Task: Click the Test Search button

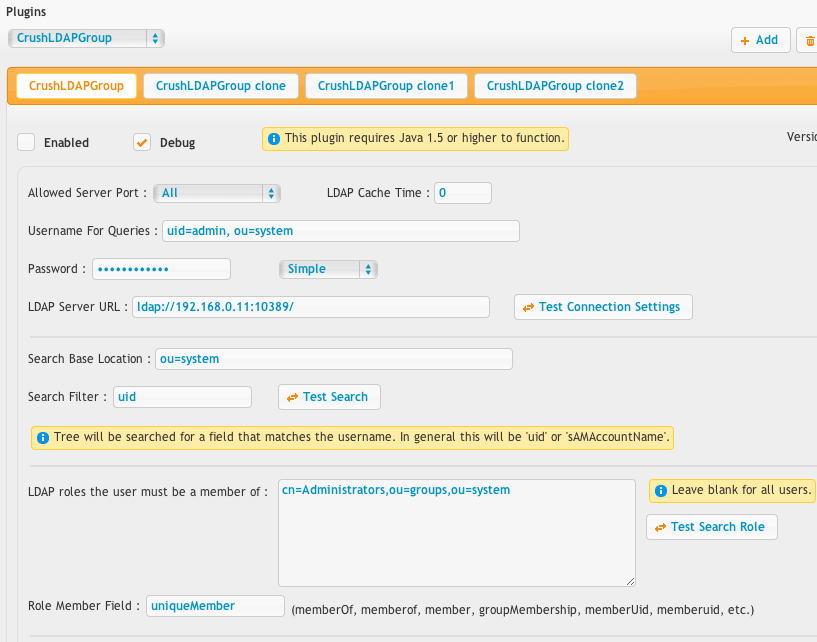Action: (329, 397)
